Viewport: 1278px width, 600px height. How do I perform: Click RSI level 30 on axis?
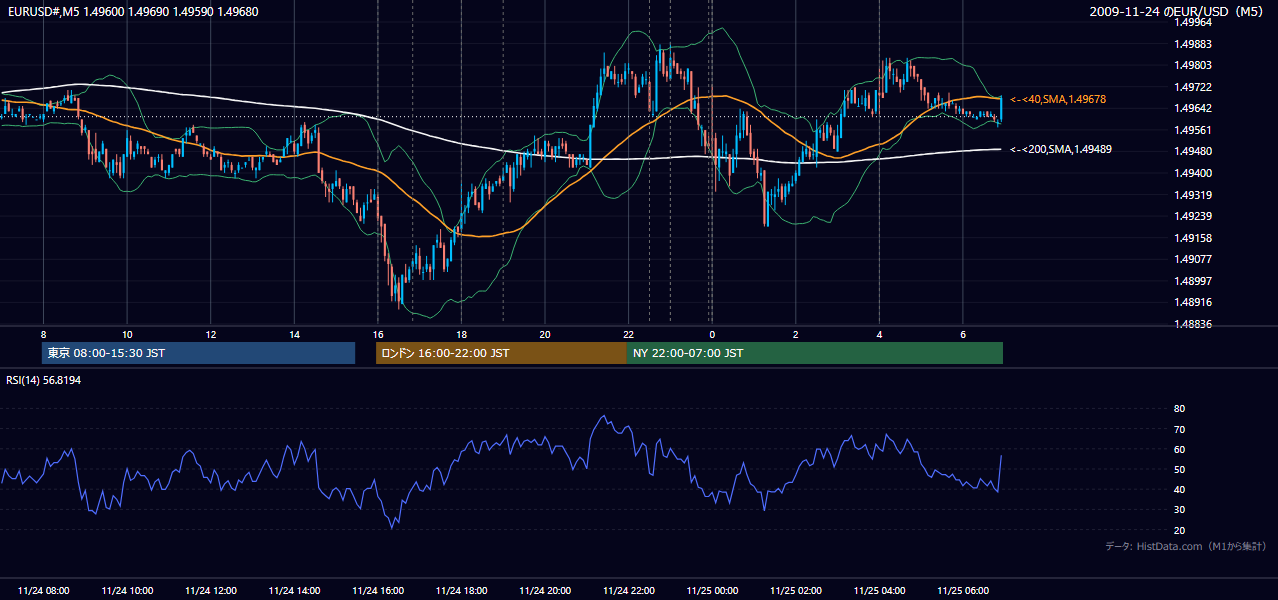pyautogui.click(x=1179, y=510)
